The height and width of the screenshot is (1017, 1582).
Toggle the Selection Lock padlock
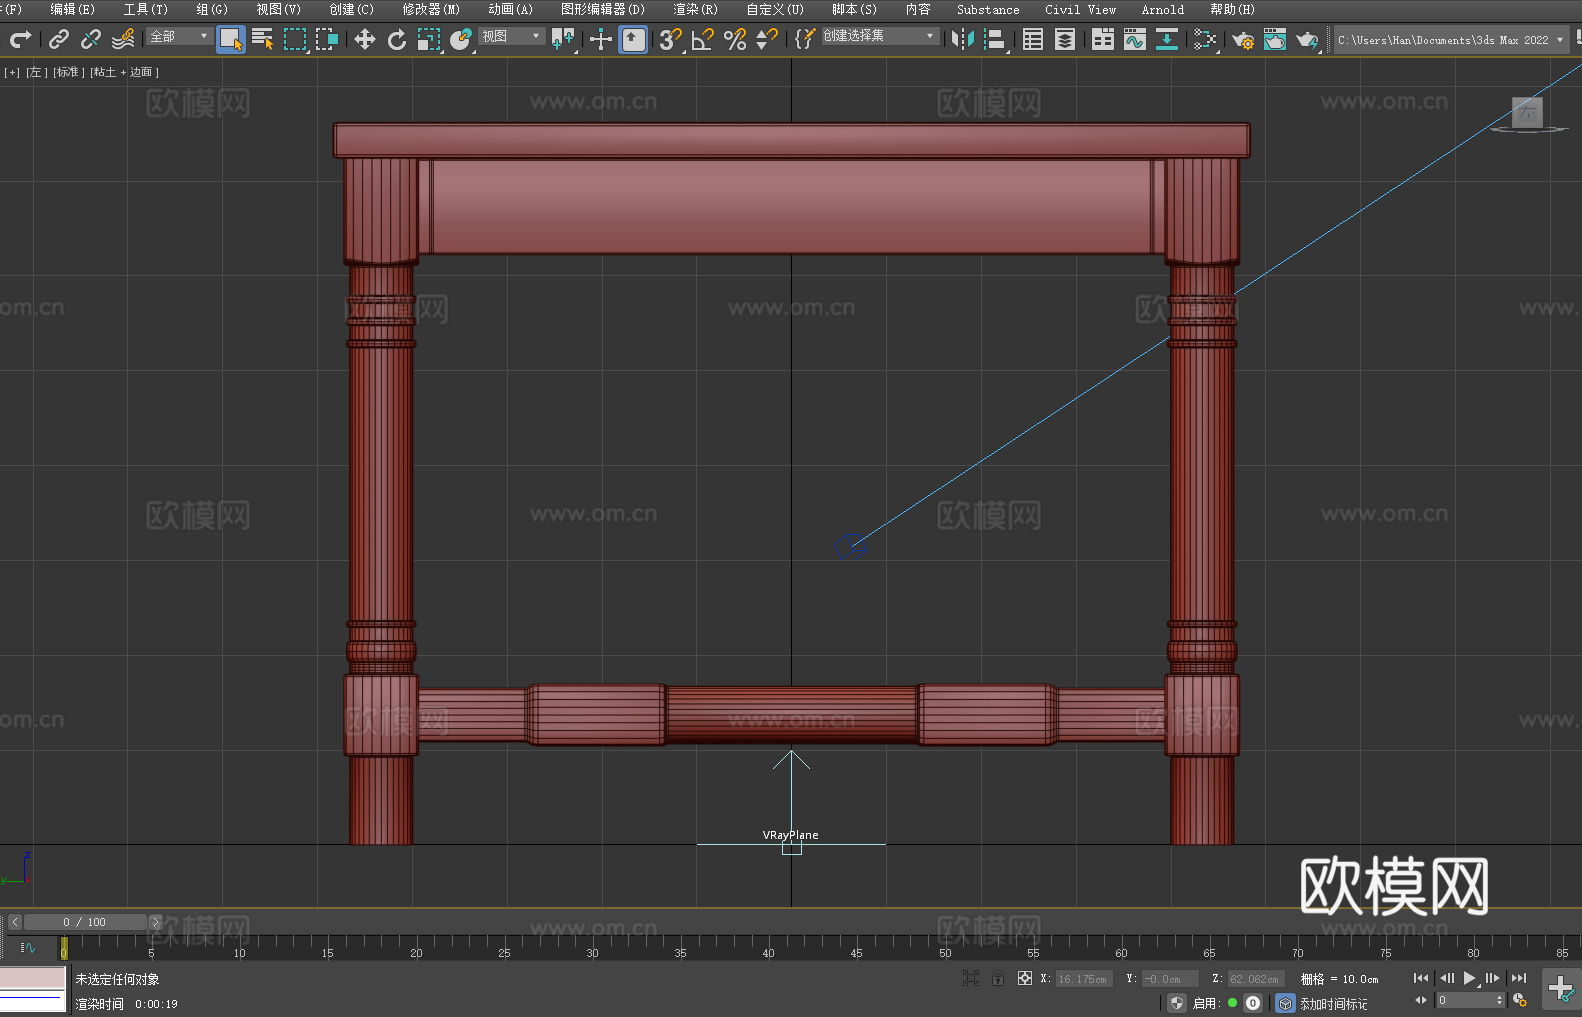(x=998, y=978)
